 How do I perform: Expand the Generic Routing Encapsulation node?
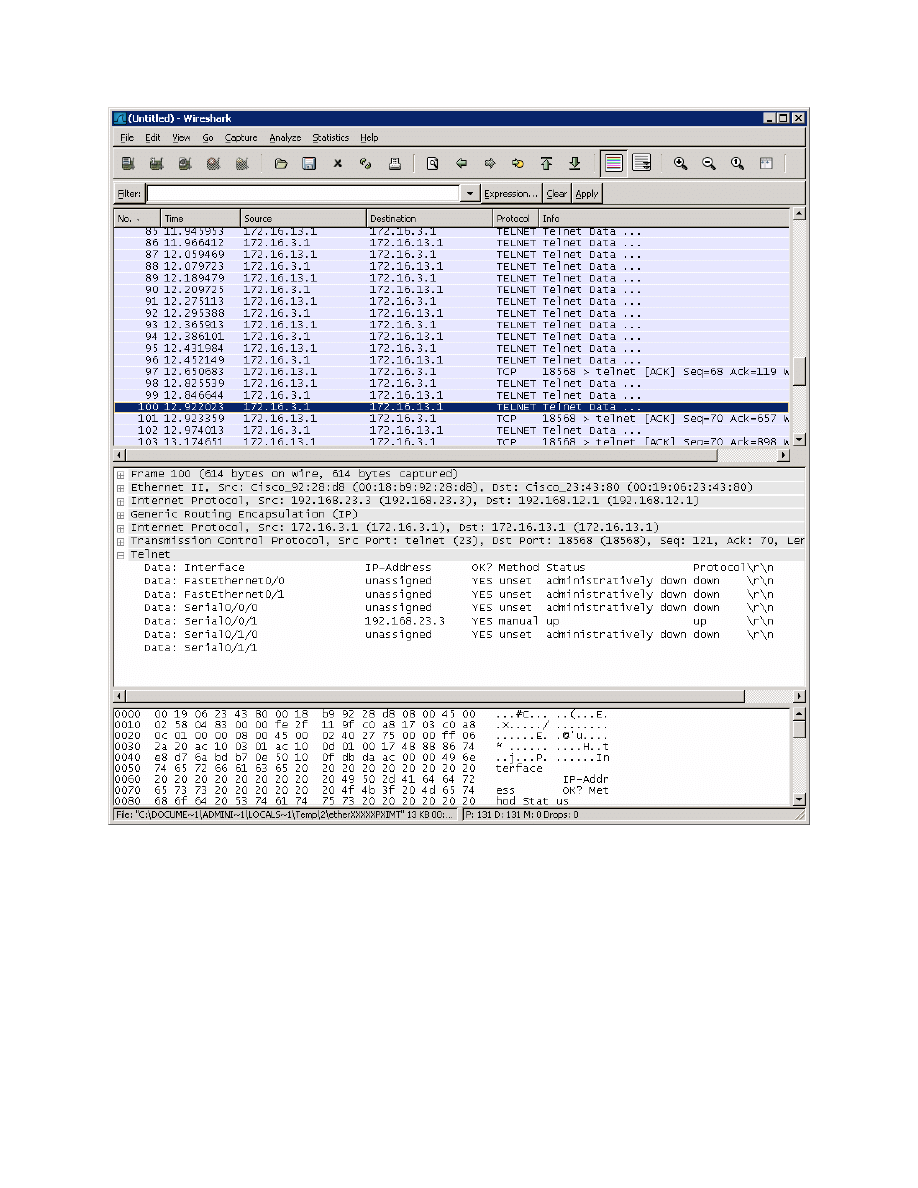point(120,514)
